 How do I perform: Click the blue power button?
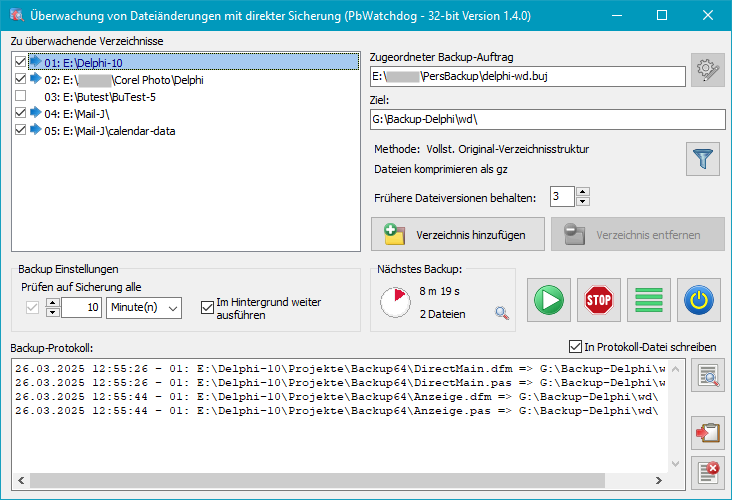point(699,300)
